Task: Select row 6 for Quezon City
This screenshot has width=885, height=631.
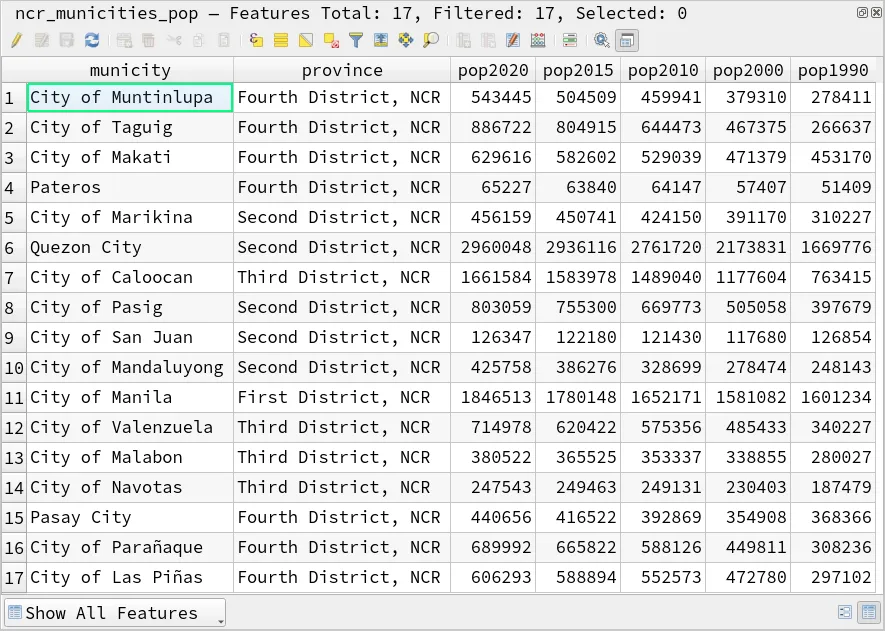Action: [11, 248]
